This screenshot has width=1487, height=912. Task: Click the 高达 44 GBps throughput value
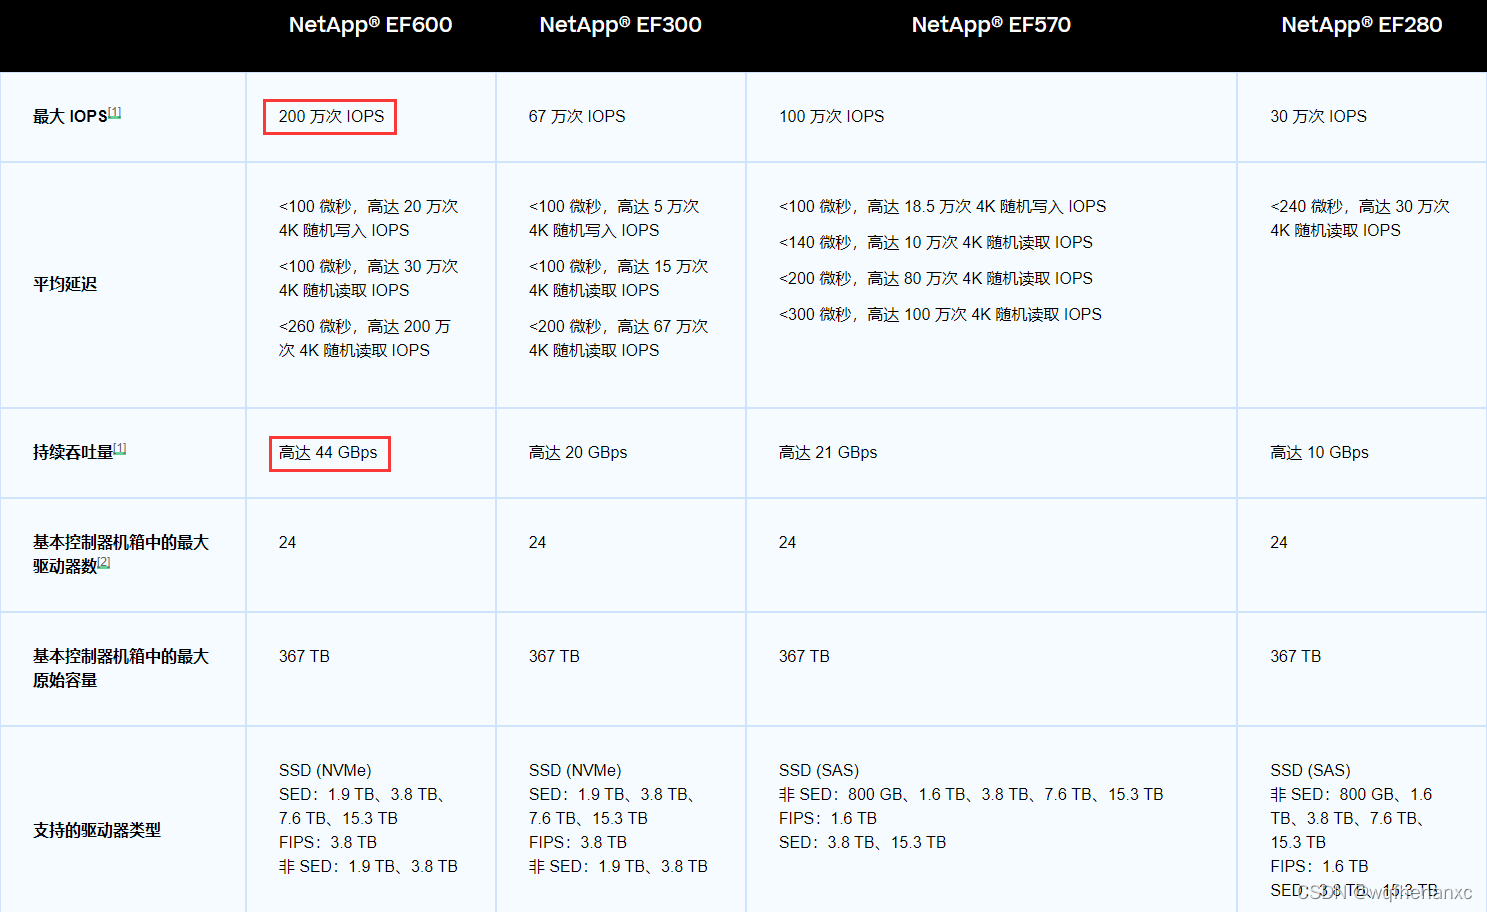point(329,453)
